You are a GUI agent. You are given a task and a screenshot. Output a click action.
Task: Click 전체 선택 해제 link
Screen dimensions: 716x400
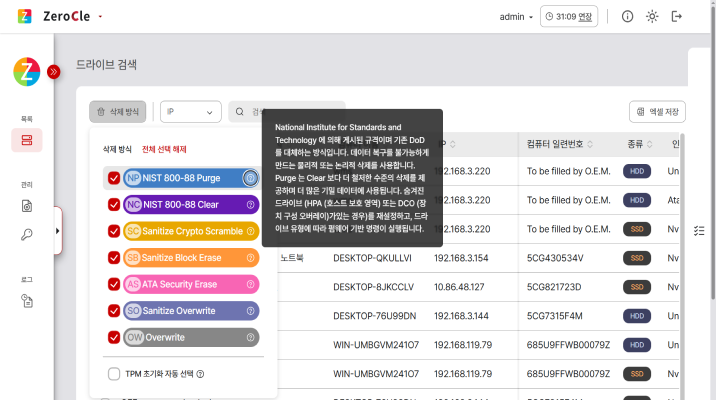pos(164,149)
